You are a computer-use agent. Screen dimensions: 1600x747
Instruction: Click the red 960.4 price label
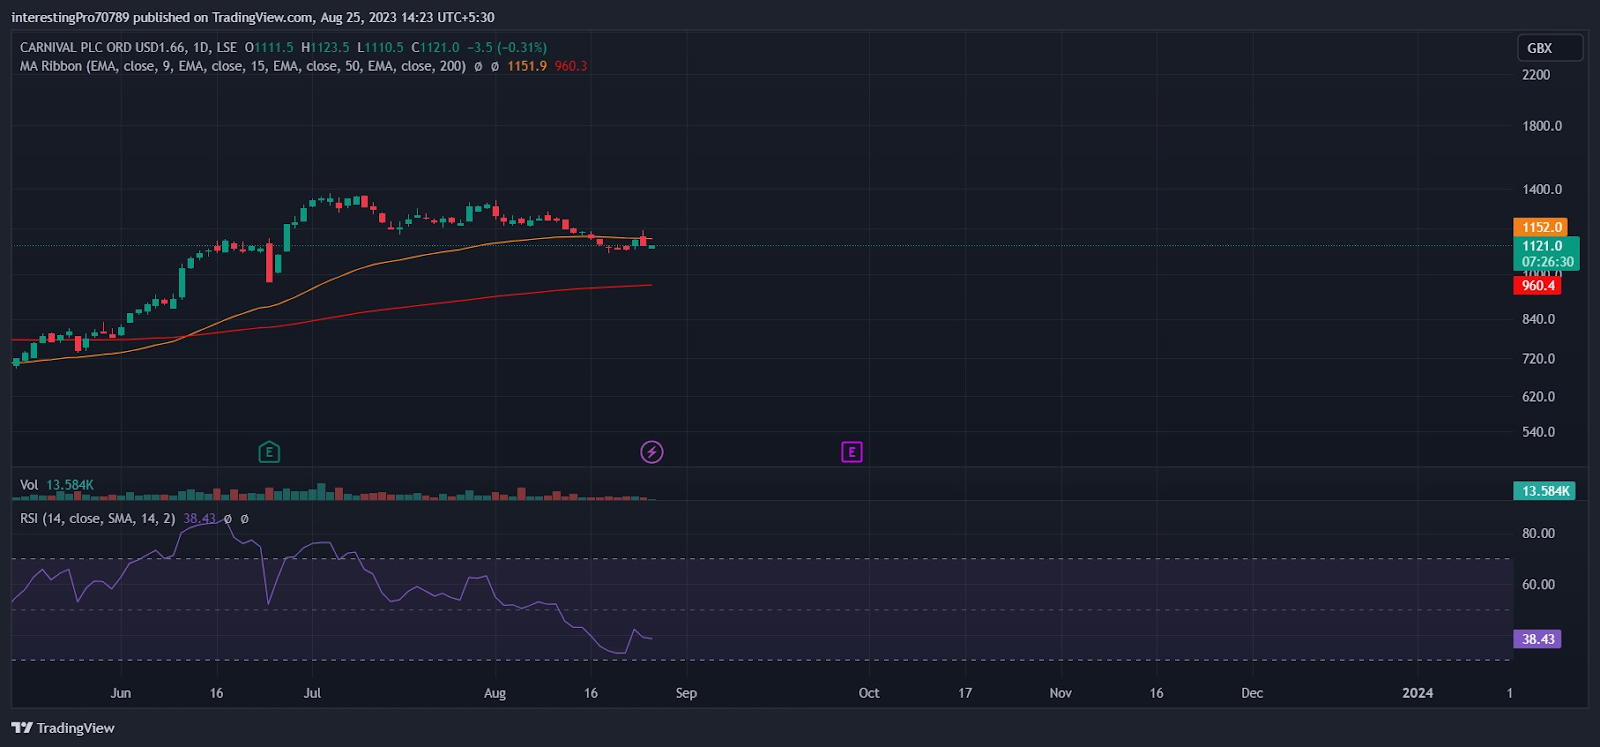pos(1537,285)
